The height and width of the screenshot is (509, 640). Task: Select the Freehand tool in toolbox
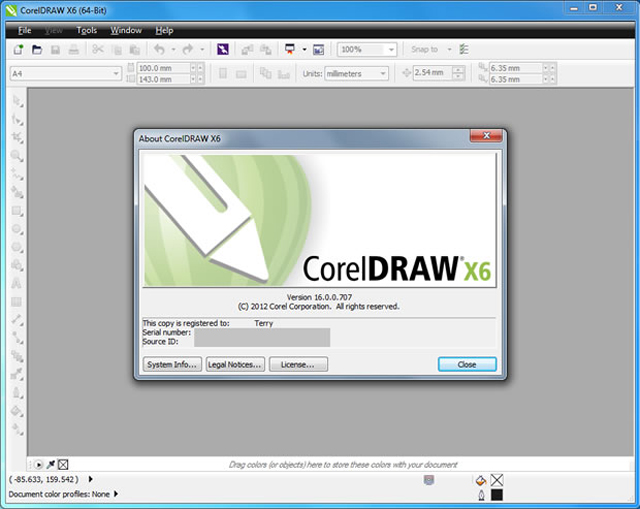click(x=17, y=174)
